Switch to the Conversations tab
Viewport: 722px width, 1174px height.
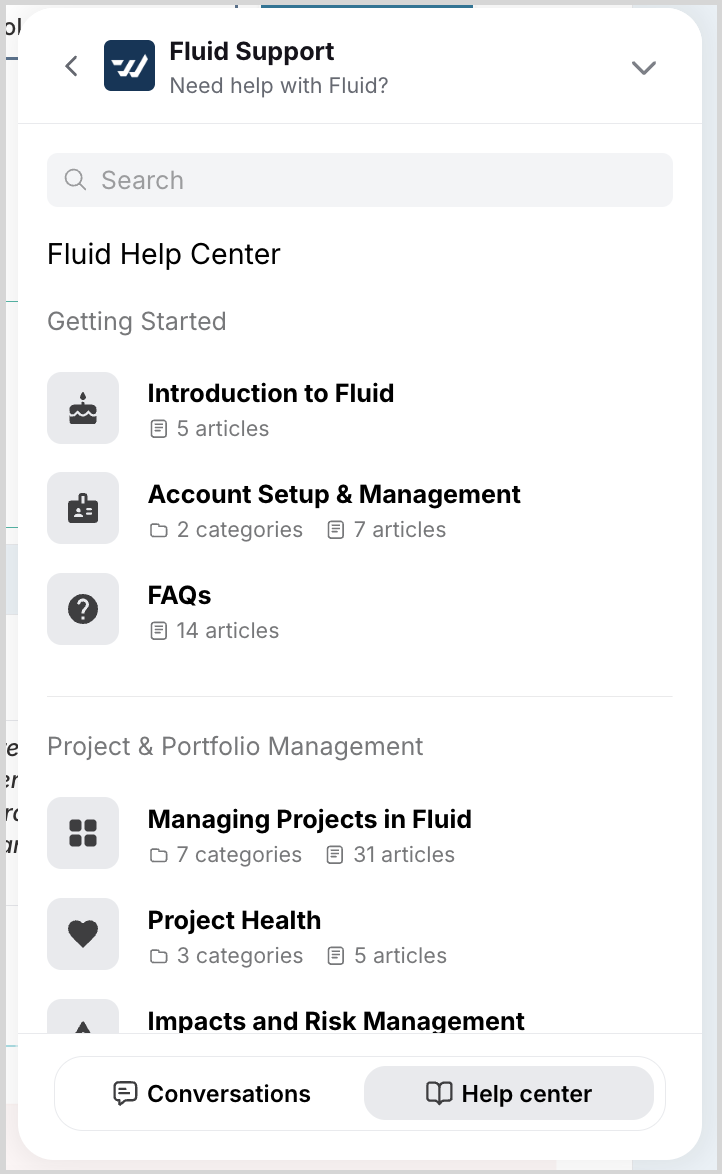click(212, 1093)
